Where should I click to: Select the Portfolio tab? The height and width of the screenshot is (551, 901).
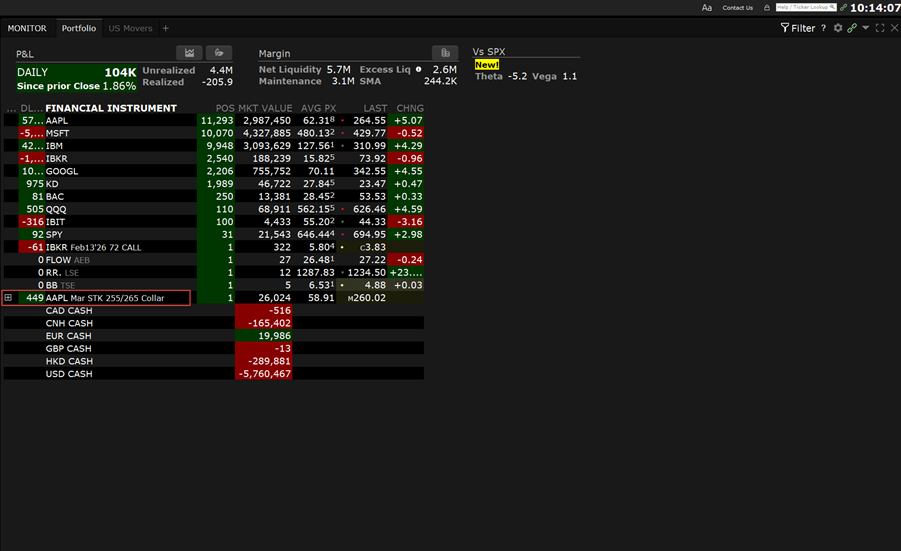79,28
